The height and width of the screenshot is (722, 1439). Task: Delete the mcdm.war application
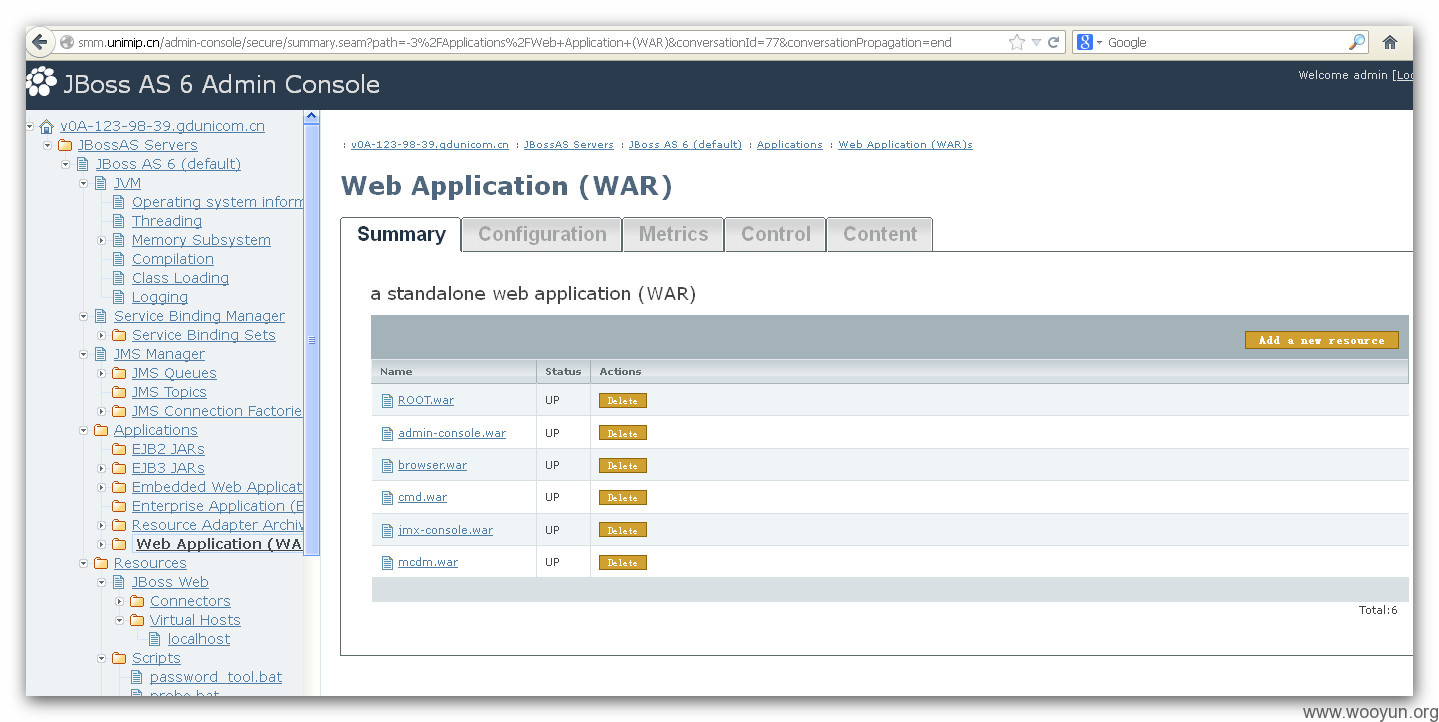click(622, 563)
